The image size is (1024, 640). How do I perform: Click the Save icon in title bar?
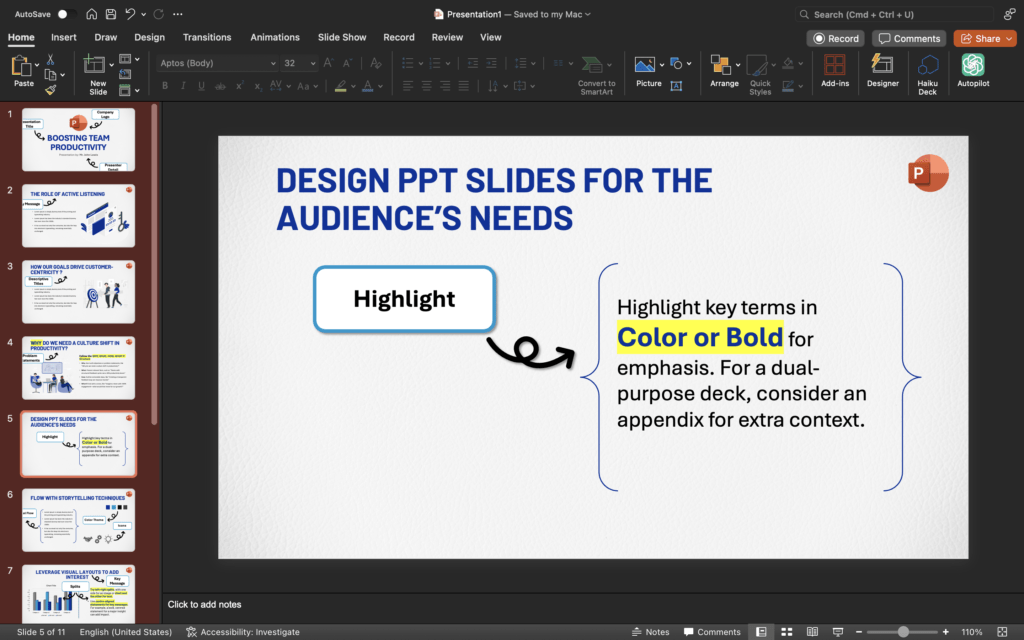pyautogui.click(x=113, y=14)
